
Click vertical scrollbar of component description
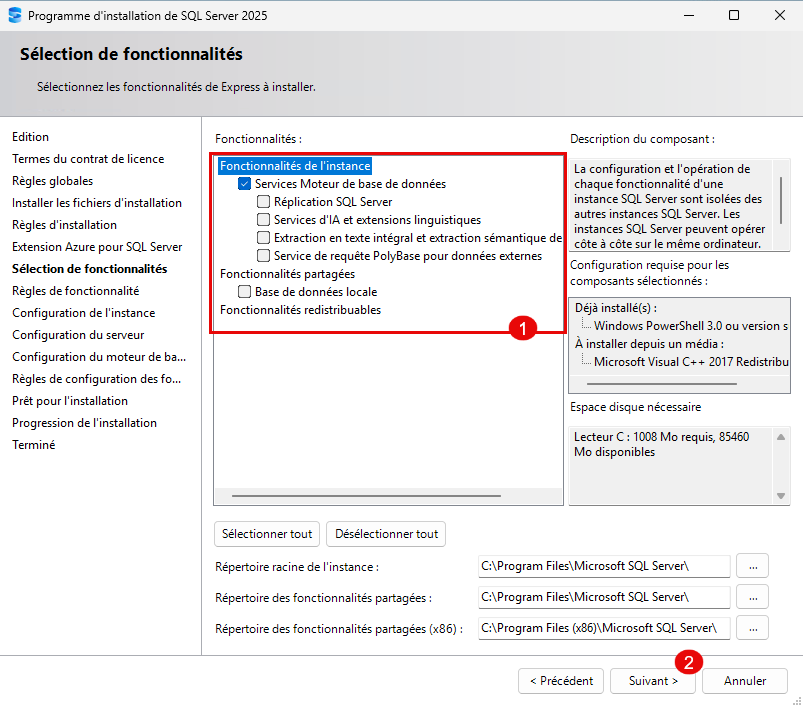781,201
